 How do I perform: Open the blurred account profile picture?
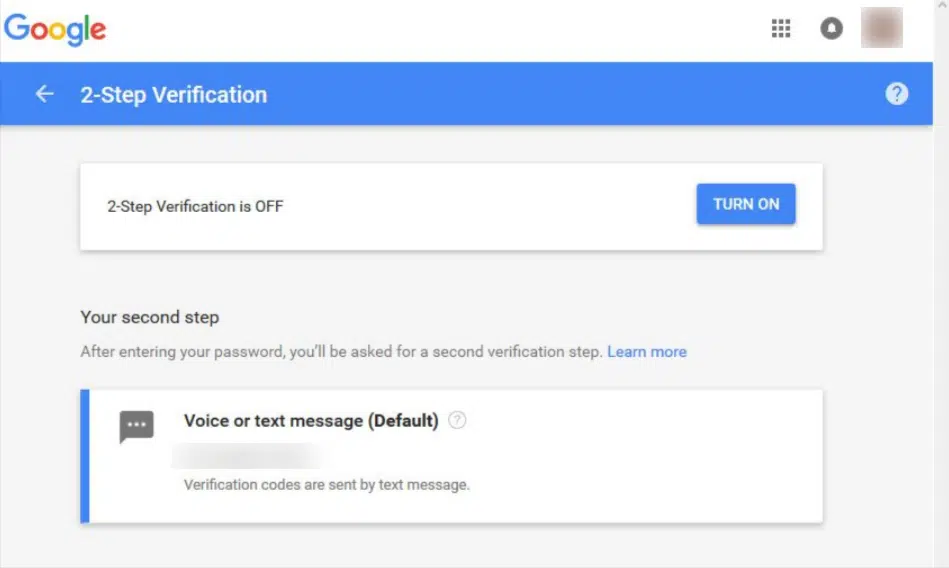pos(882,27)
